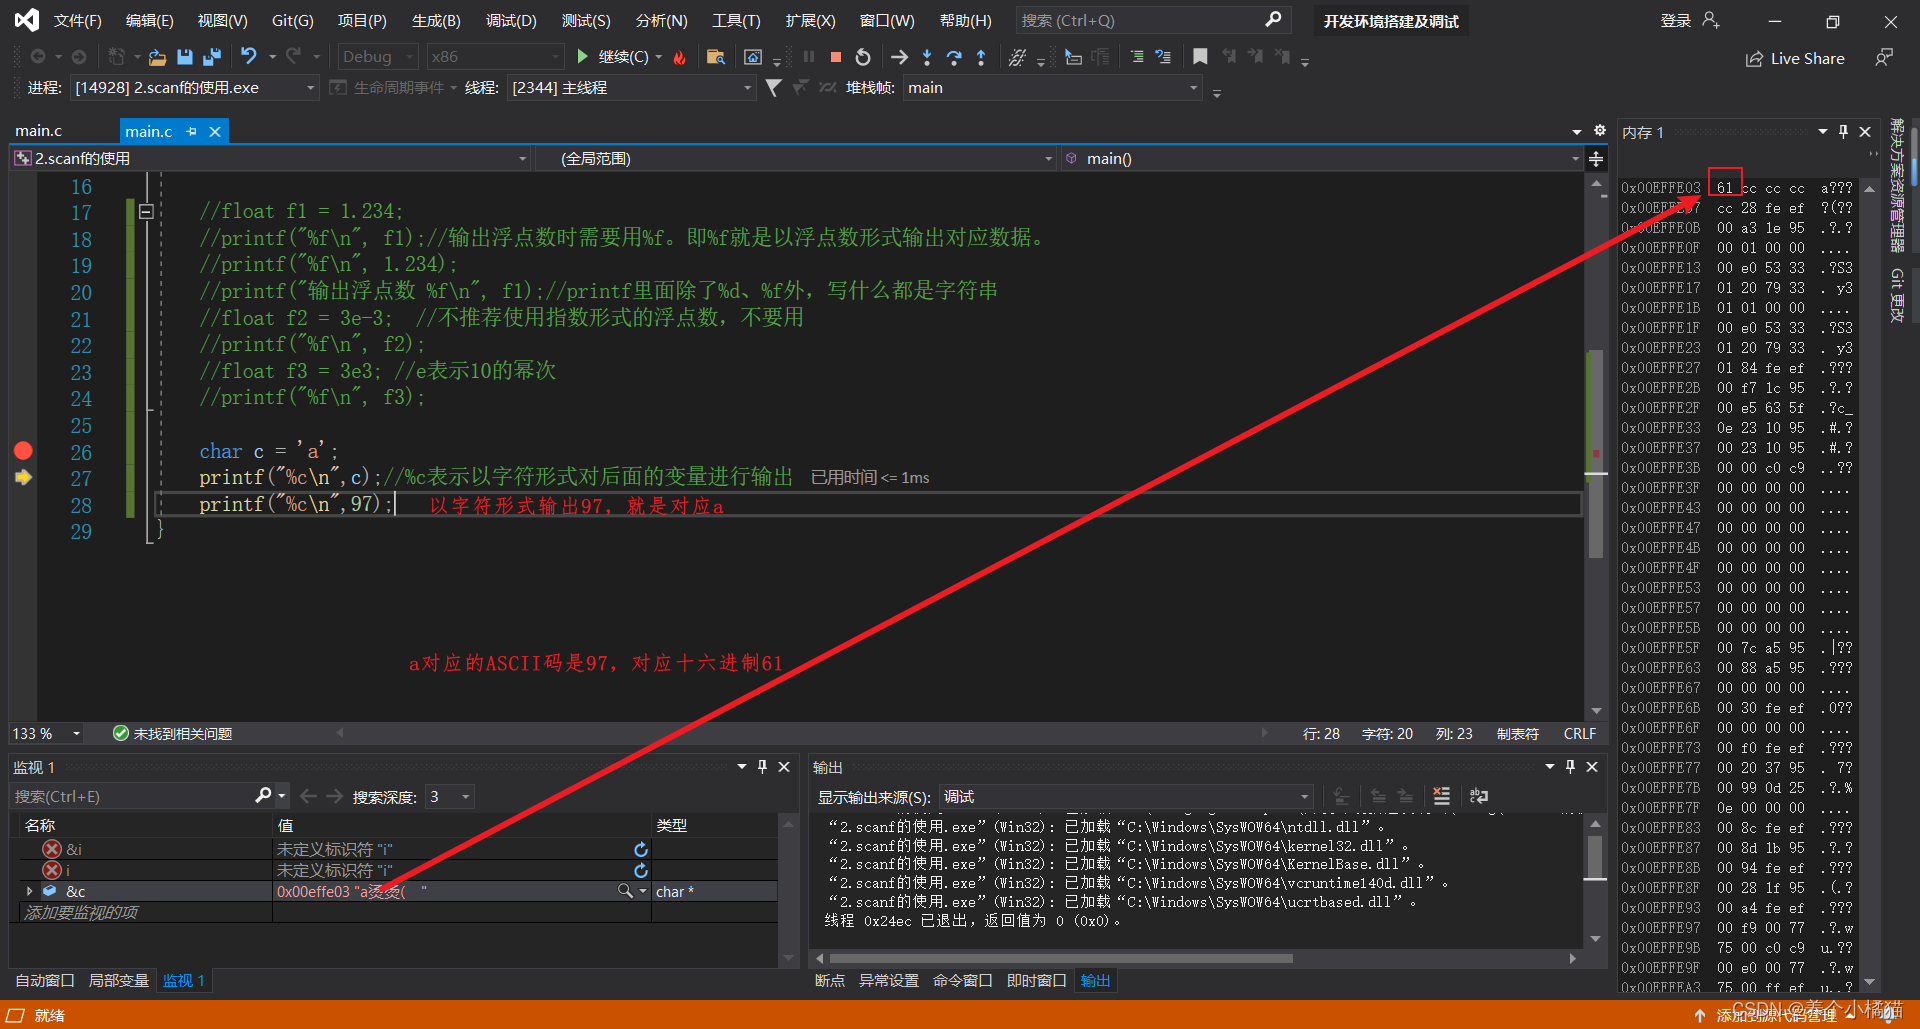The height and width of the screenshot is (1029, 1920).
Task: Open the editor settings gear icon
Action: click(1600, 131)
